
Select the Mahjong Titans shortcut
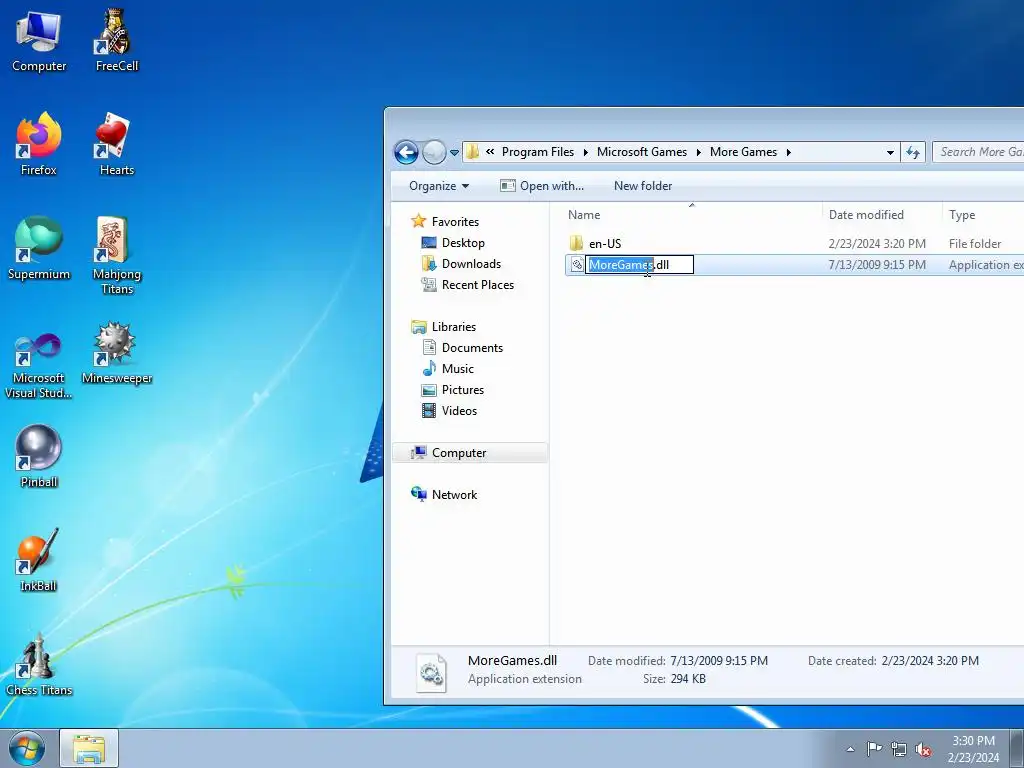point(116,255)
